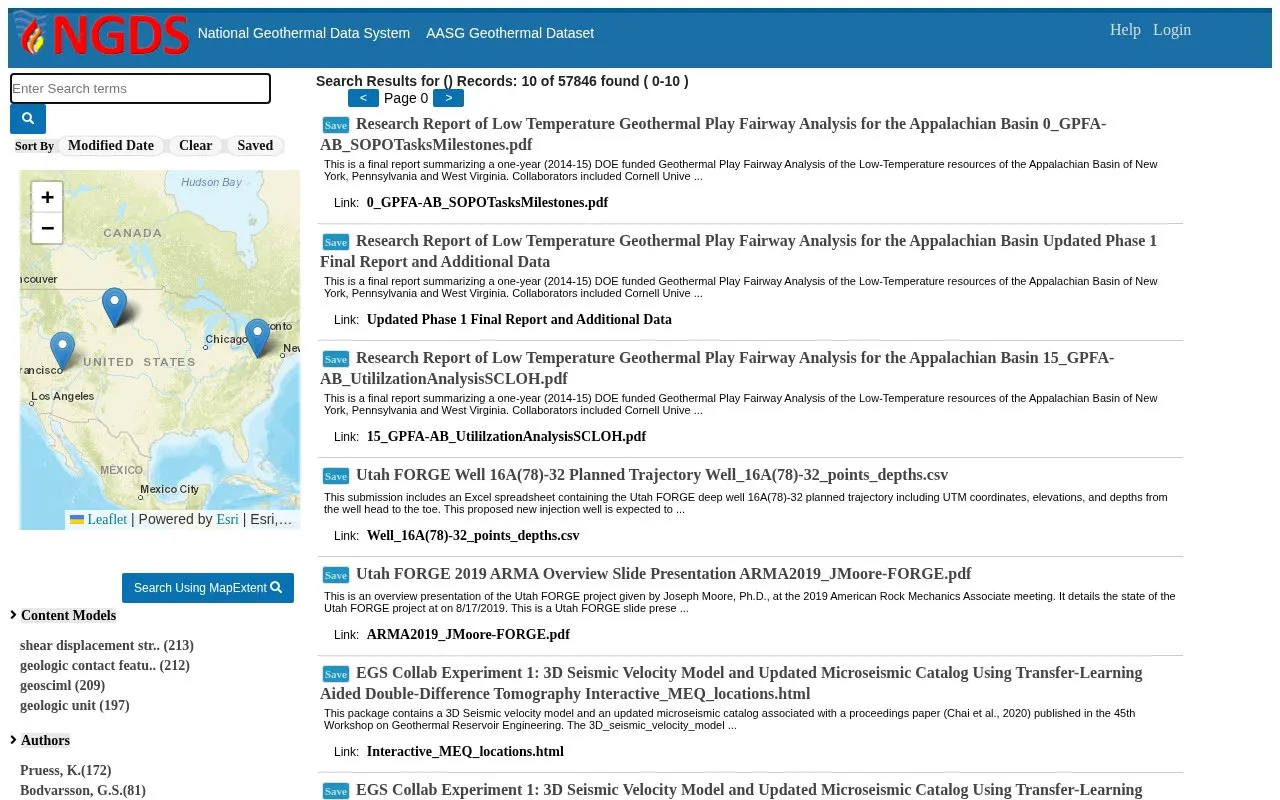Screen dimensions: 1280x800
Task: Go to next results page
Action: (448, 98)
